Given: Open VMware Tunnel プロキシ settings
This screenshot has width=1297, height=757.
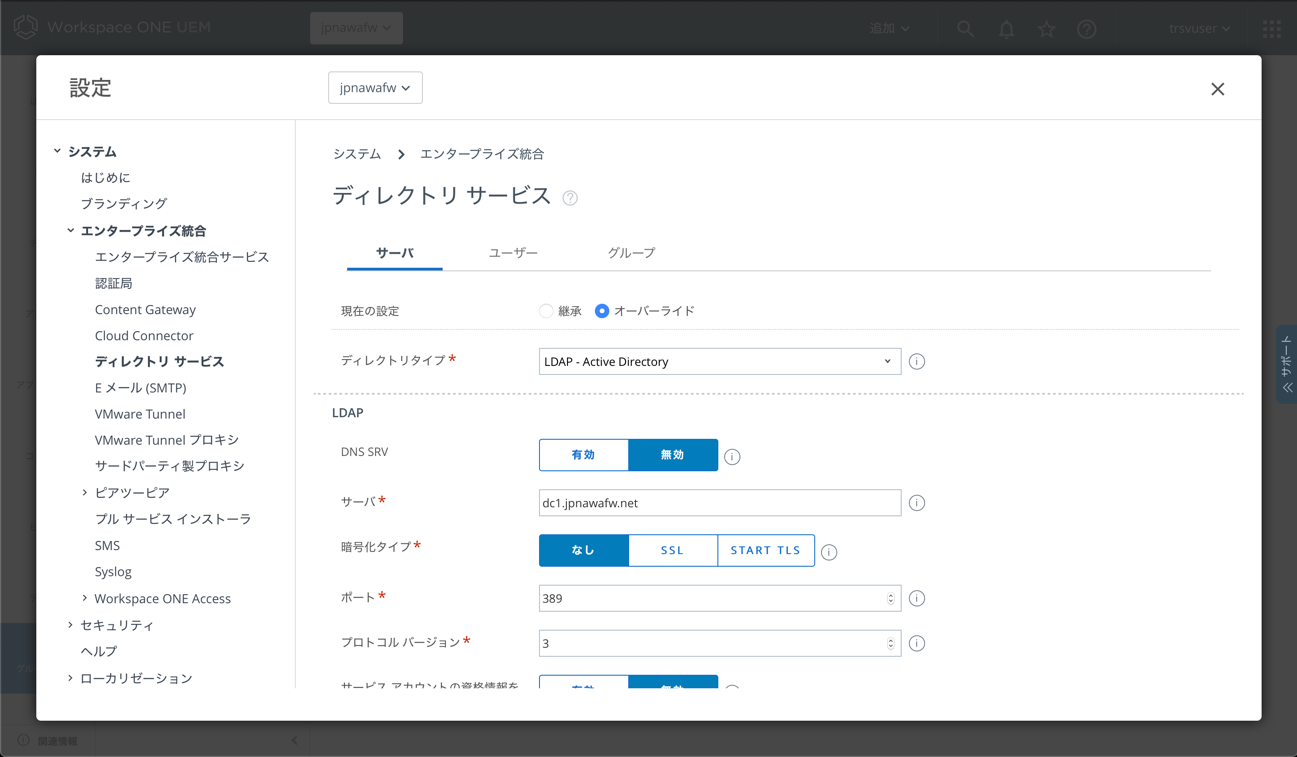Looking at the screenshot, I should click(x=167, y=440).
